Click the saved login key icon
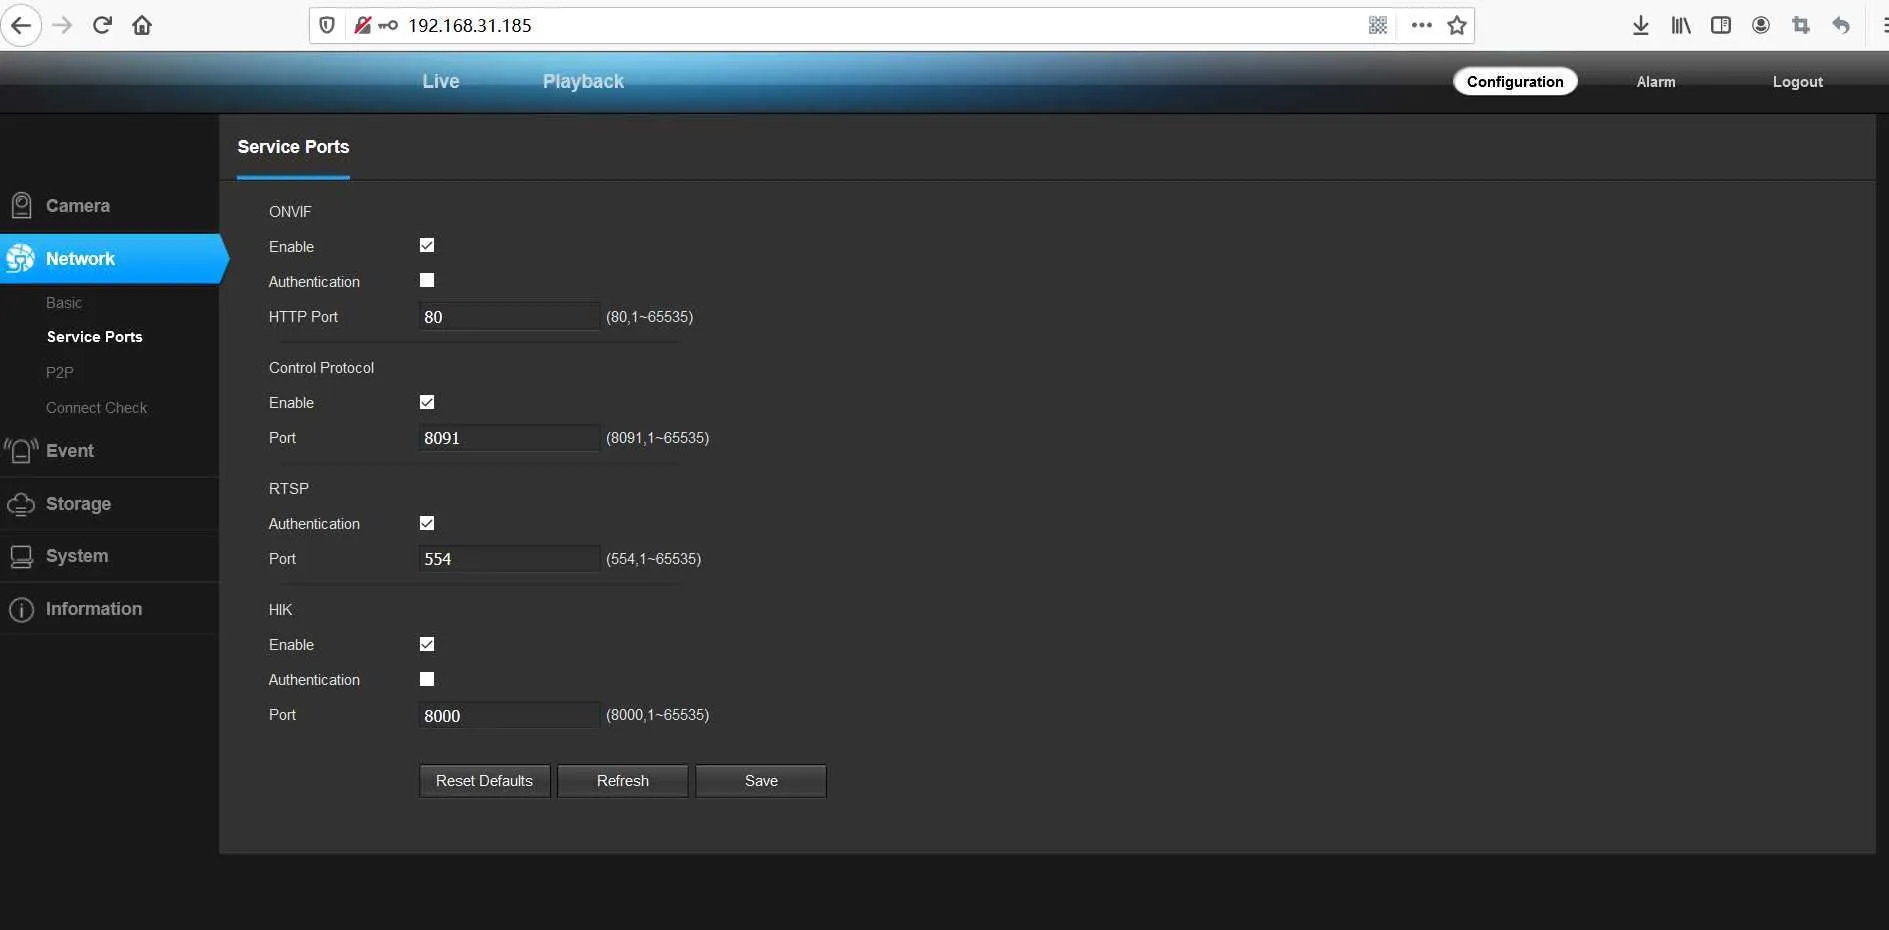 click(x=388, y=25)
